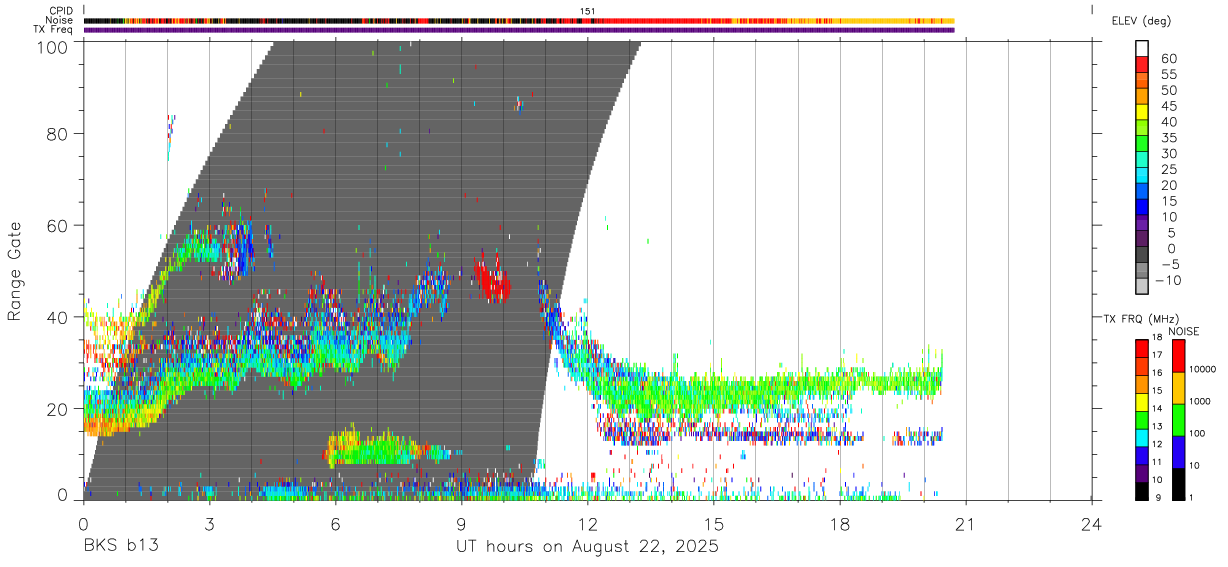Click the 1 label on NOISE scale
The width and height of the screenshot is (1228, 567).
1192,497
